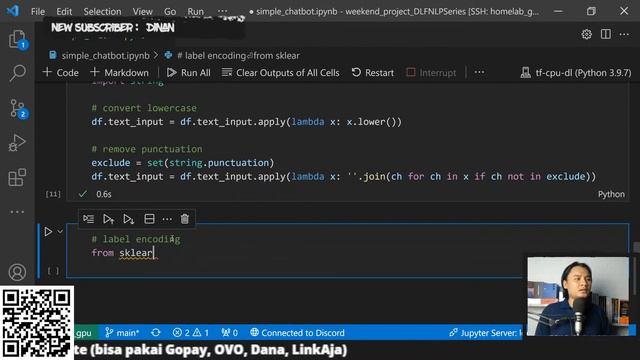640x360 pixels.
Task: Run by line in cell toolbar
Action: [x=88, y=219]
